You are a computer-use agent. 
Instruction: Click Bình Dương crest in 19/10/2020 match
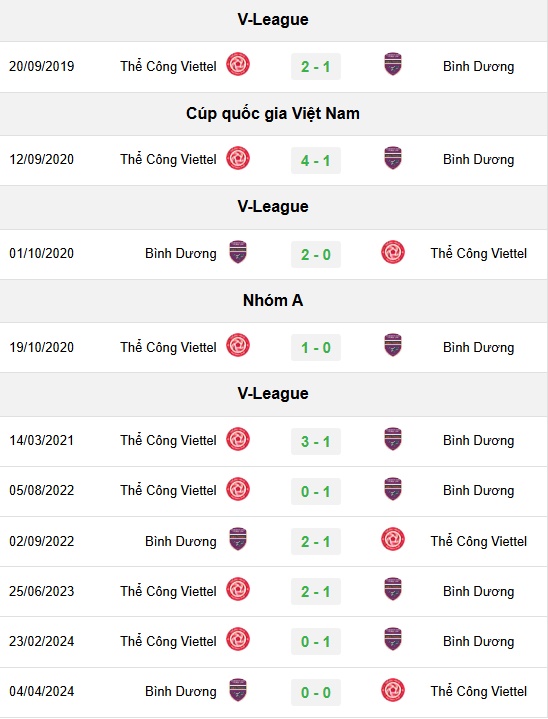coord(393,346)
